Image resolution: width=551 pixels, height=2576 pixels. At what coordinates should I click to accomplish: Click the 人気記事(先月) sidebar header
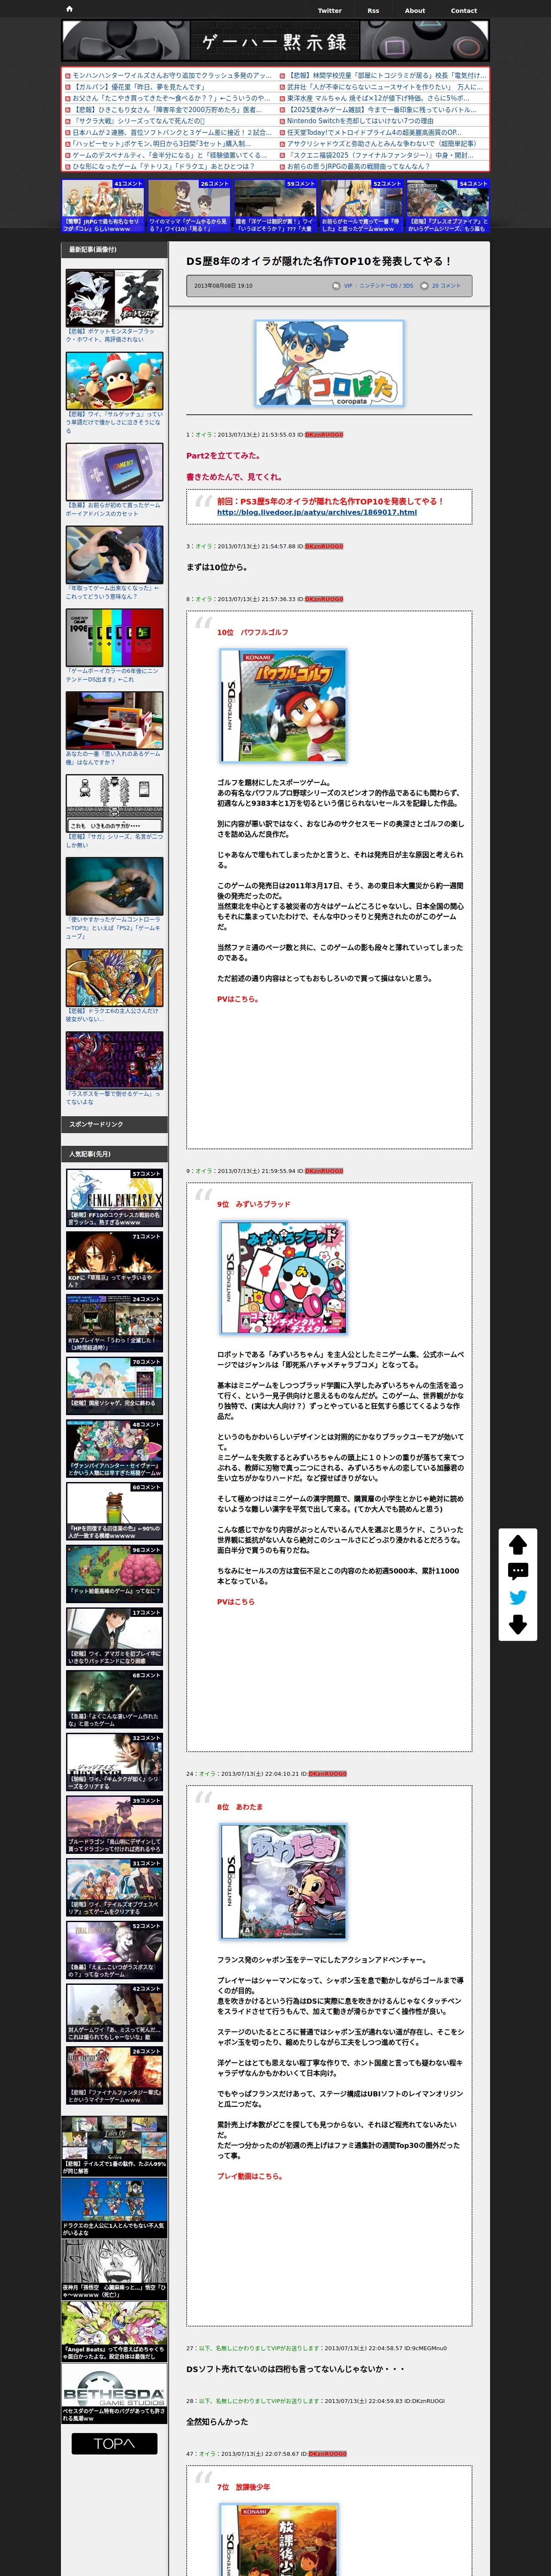click(114, 1154)
